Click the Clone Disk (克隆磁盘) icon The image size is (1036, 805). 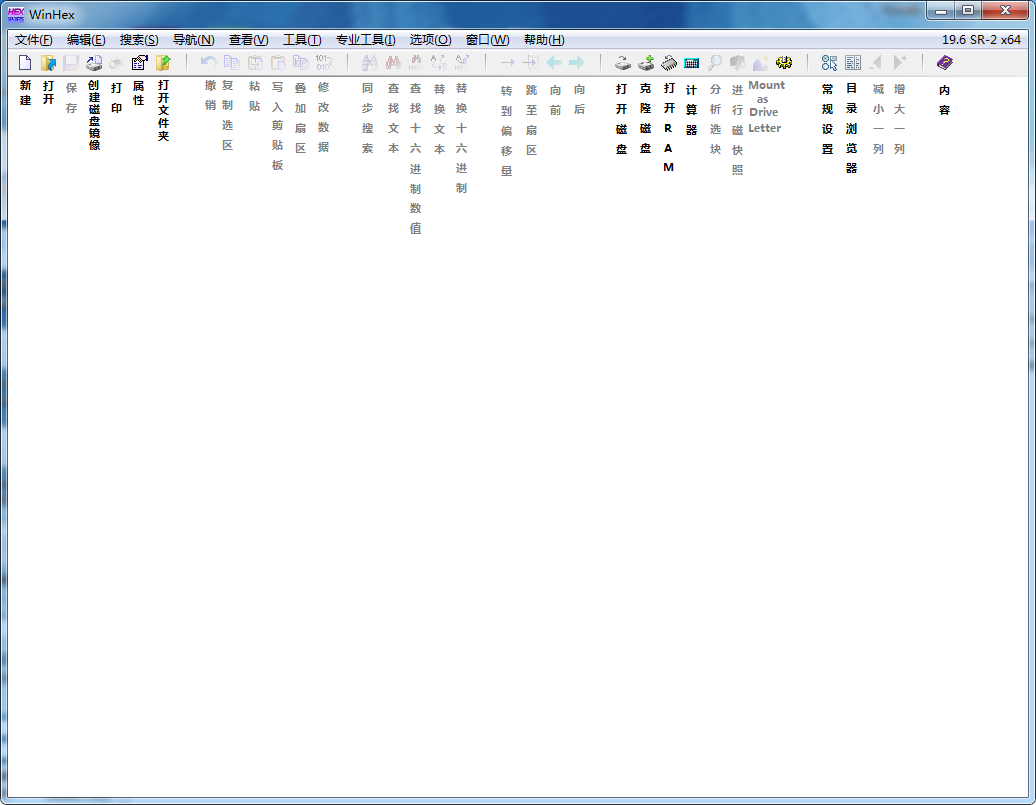[x=646, y=63]
